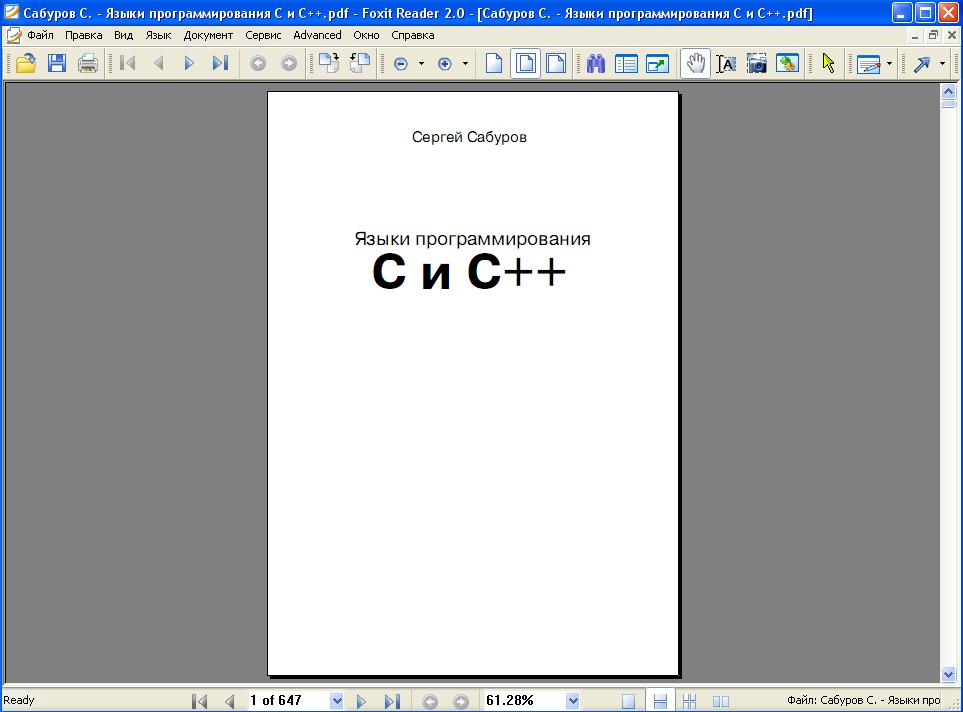This screenshot has width=963, height=712.
Task: Select the annotation selection arrow tool
Action: click(x=828, y=63)
